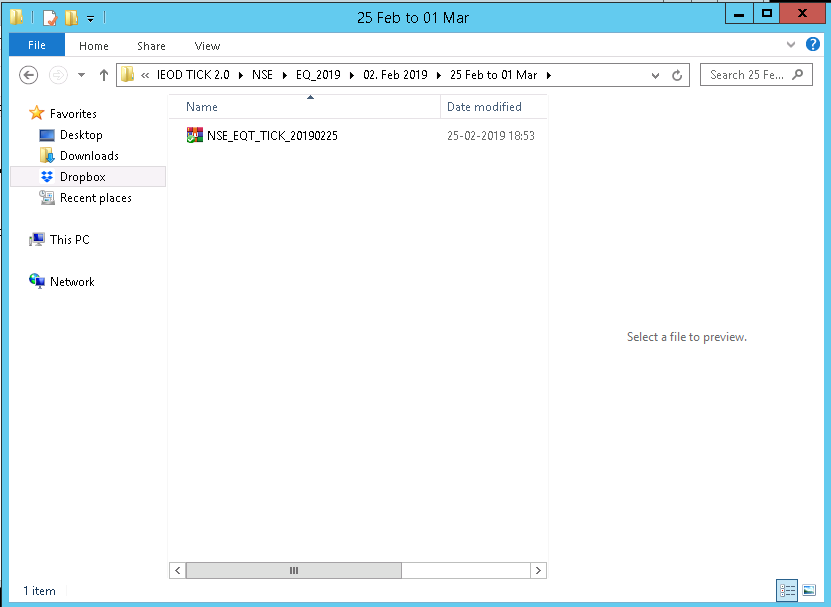Click the Forward navigation arrow

tap(58, 75)
